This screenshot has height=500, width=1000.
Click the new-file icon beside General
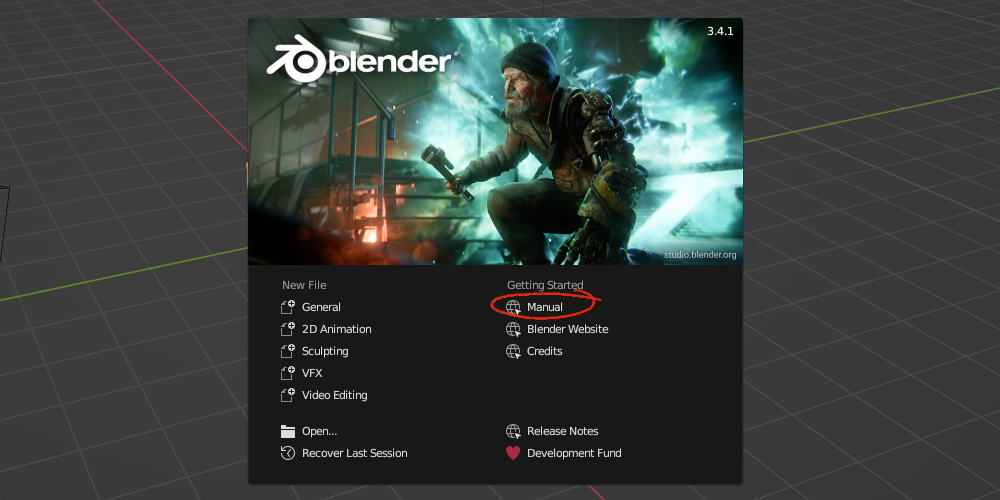pyautogui.click(x=288, y=307)
